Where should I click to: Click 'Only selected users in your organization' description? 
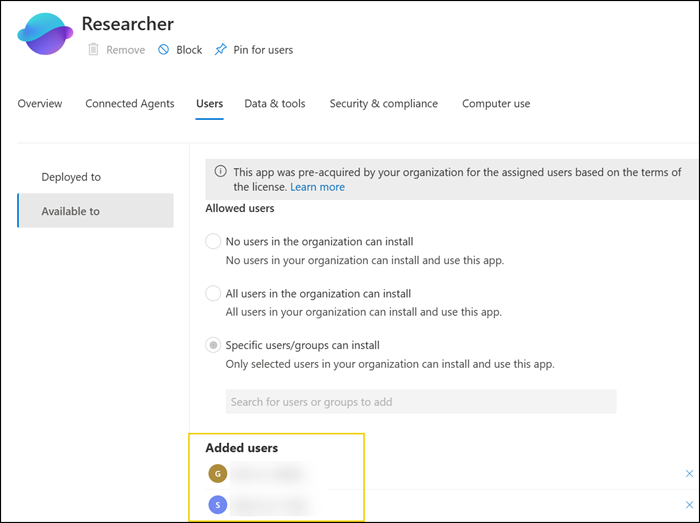(x=390, y=364)
